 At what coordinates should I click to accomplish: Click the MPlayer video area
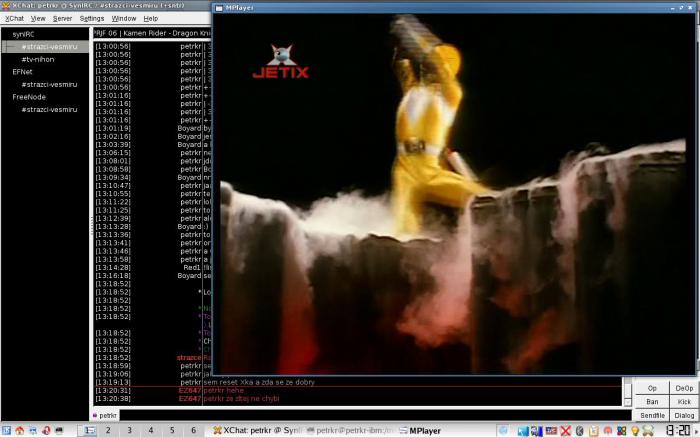(x=454, y=194)
